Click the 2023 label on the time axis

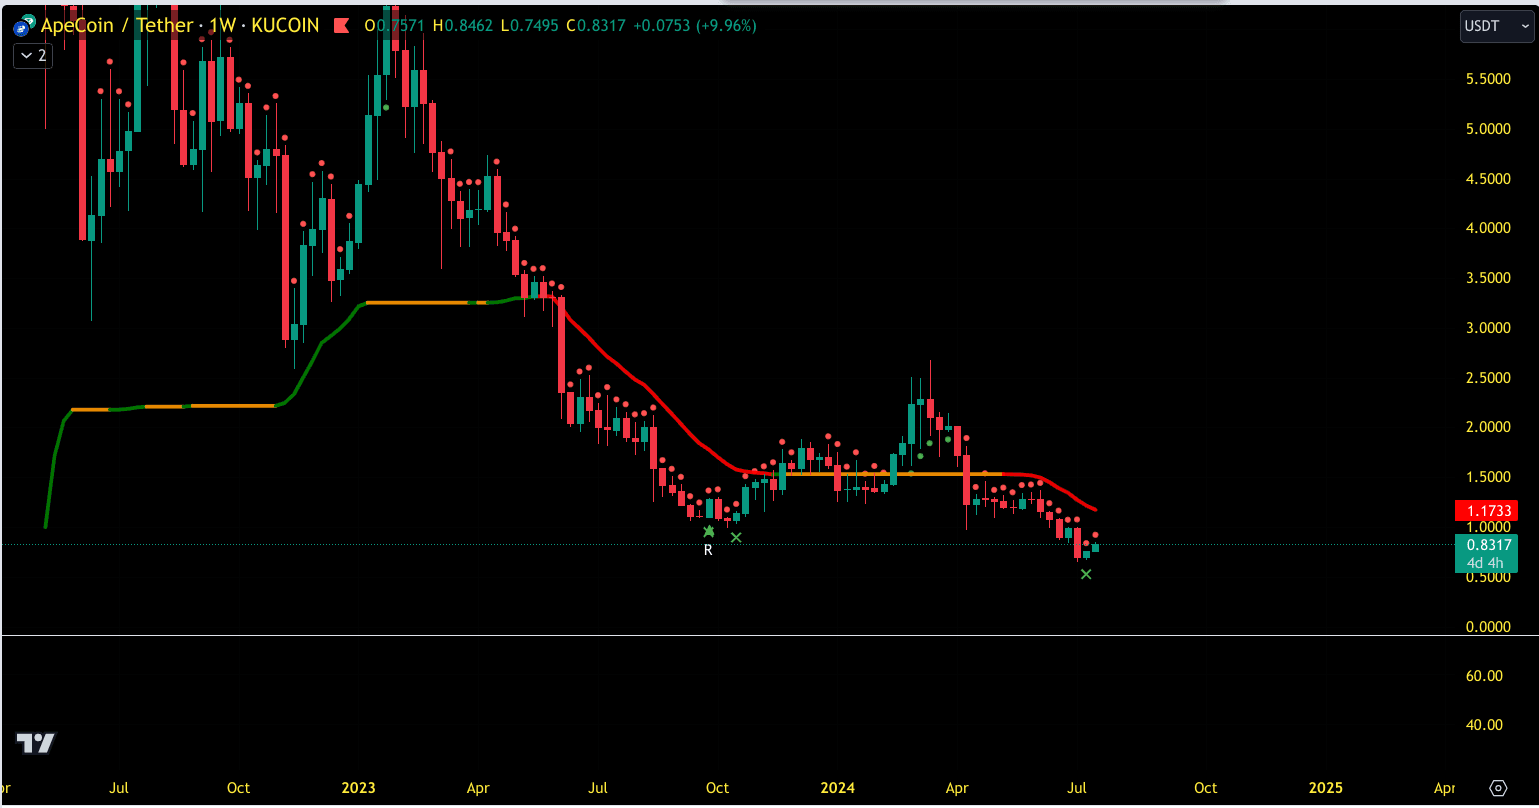[x=358, y=788]
